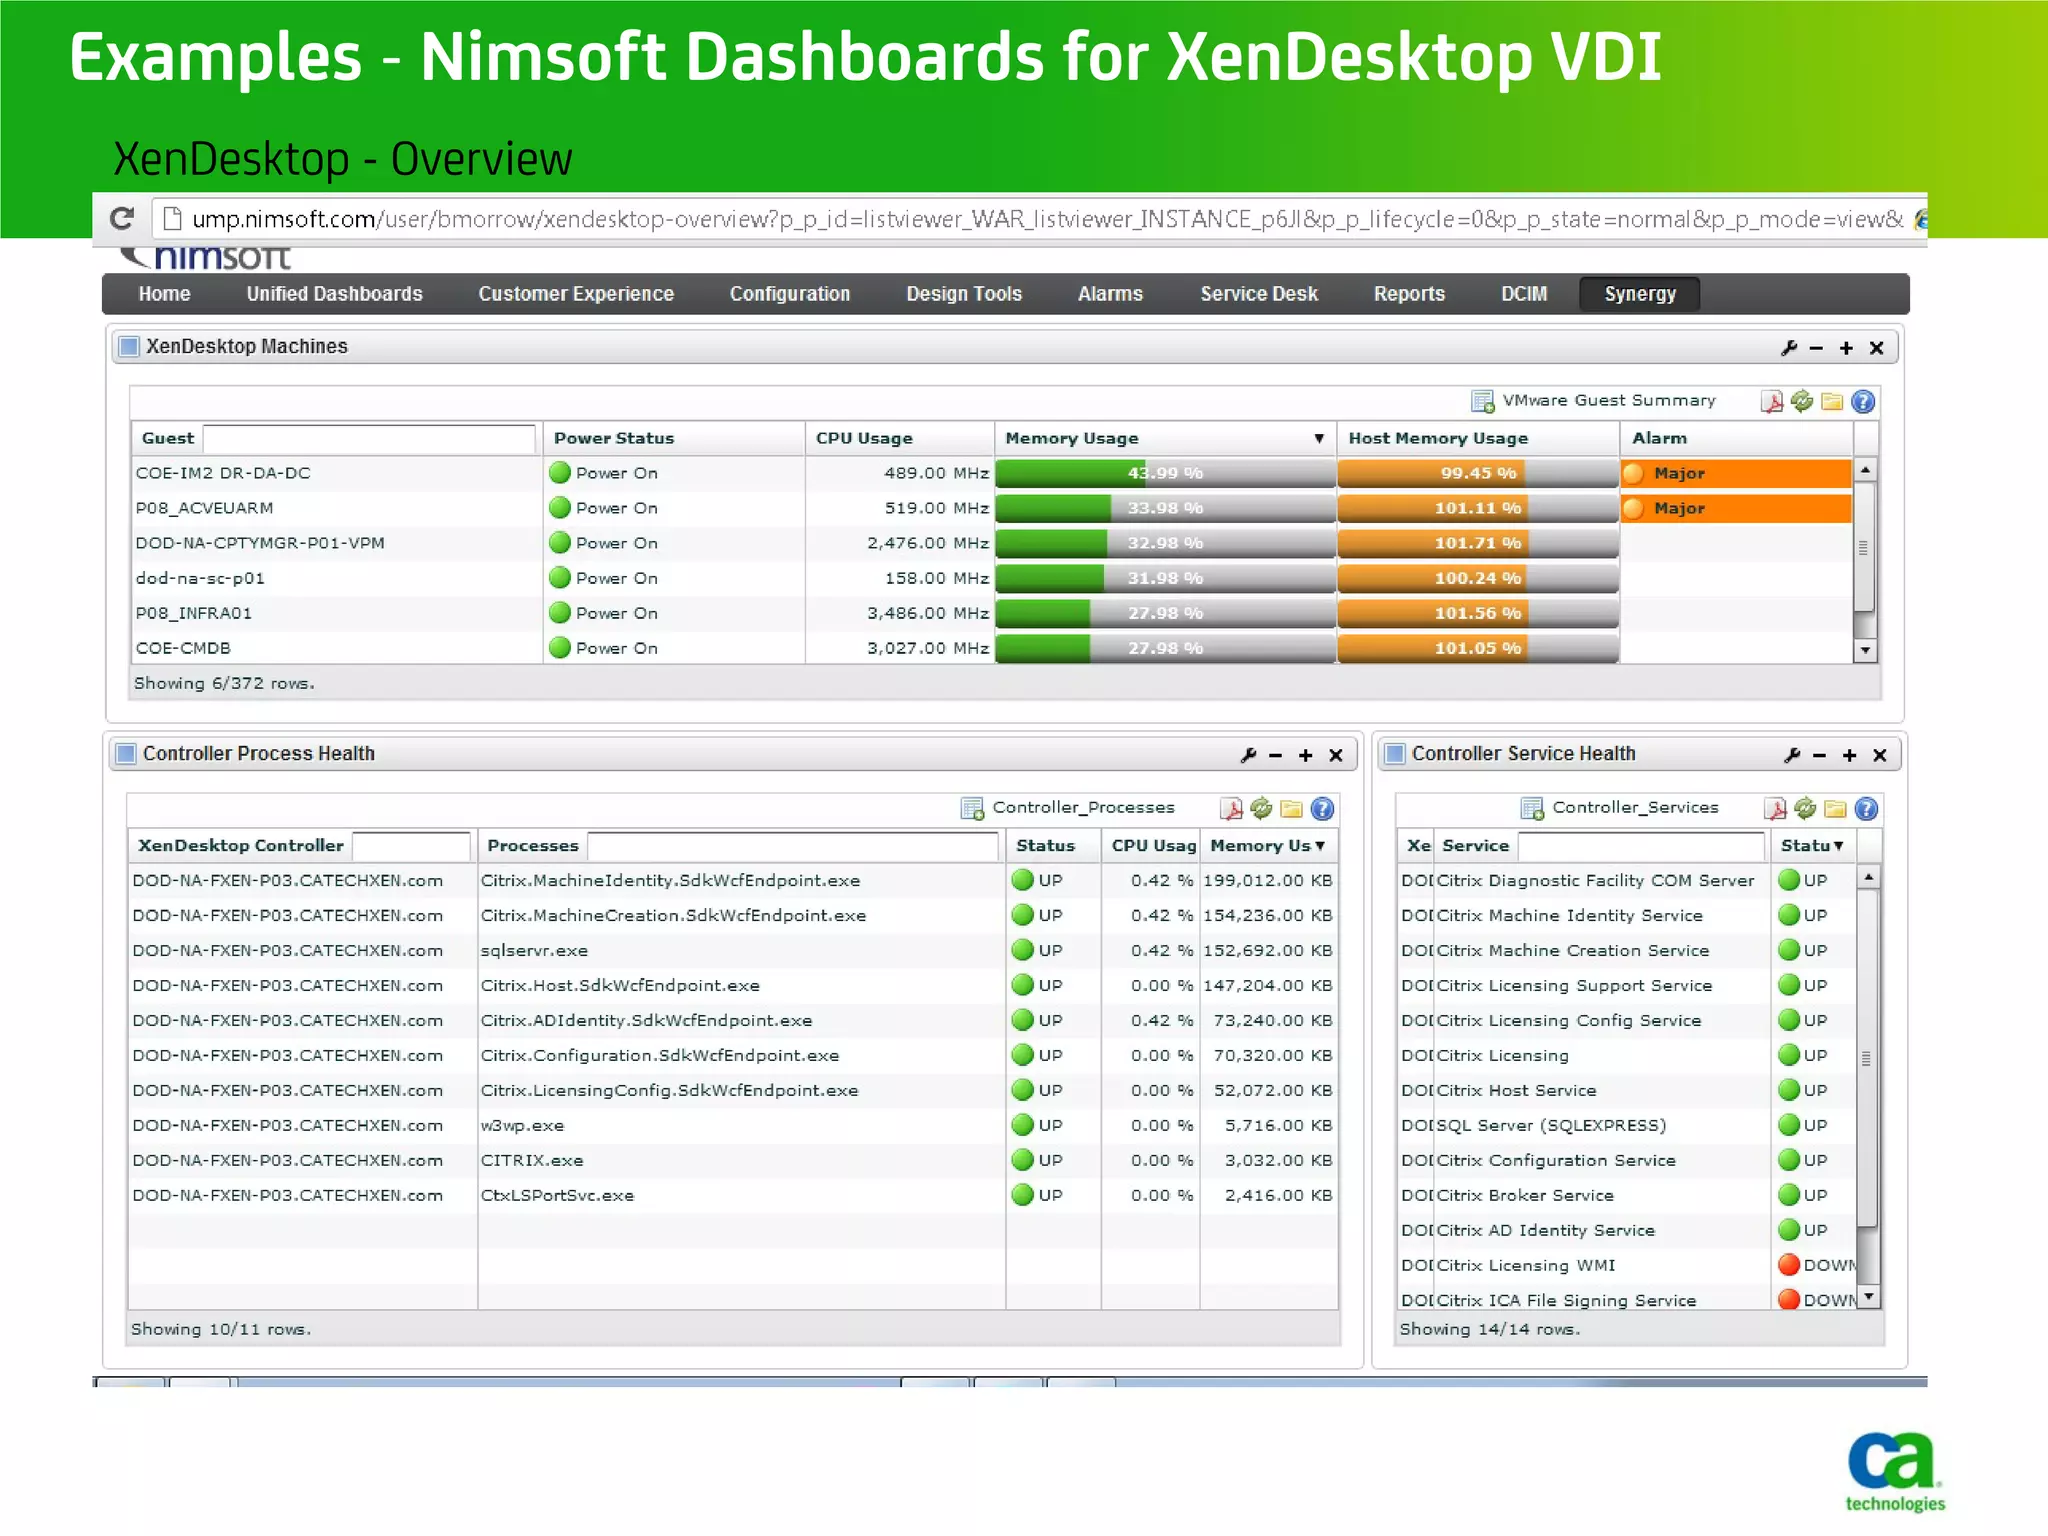Click the Processes filter input field

click(793, 846)
